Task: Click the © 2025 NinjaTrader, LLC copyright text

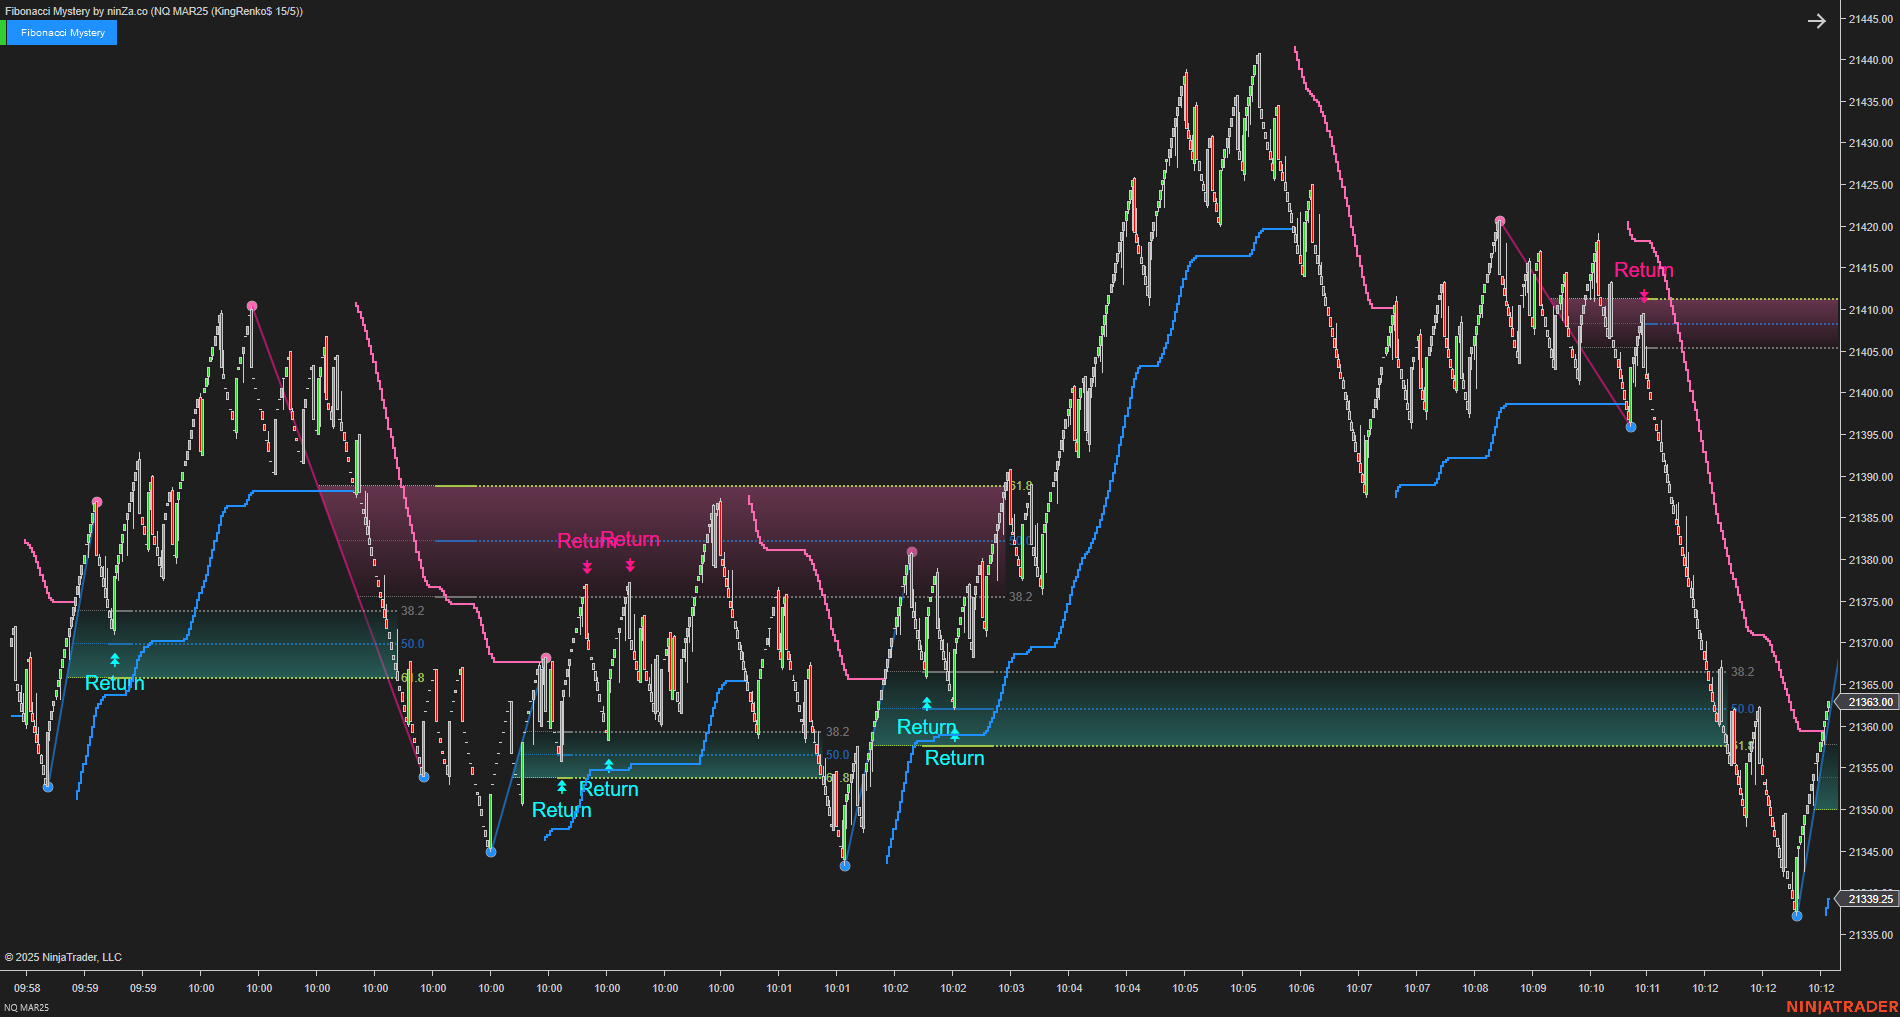Action: coord(65,957)
